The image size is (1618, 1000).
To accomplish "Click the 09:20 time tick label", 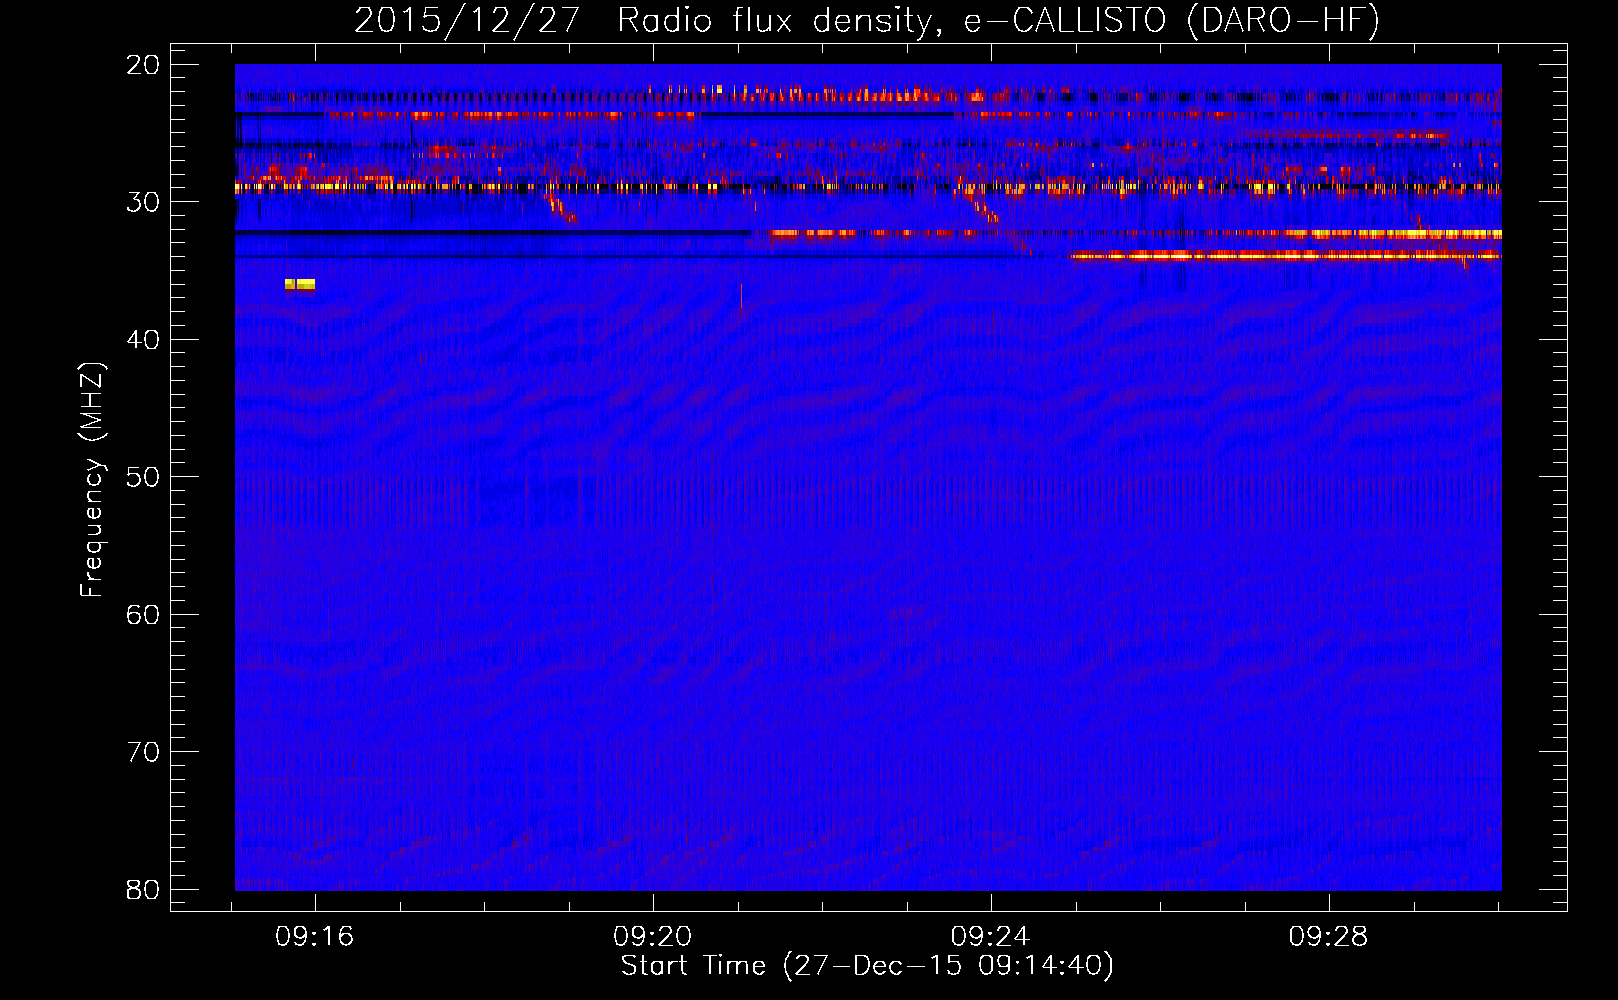I will [653, 937].
